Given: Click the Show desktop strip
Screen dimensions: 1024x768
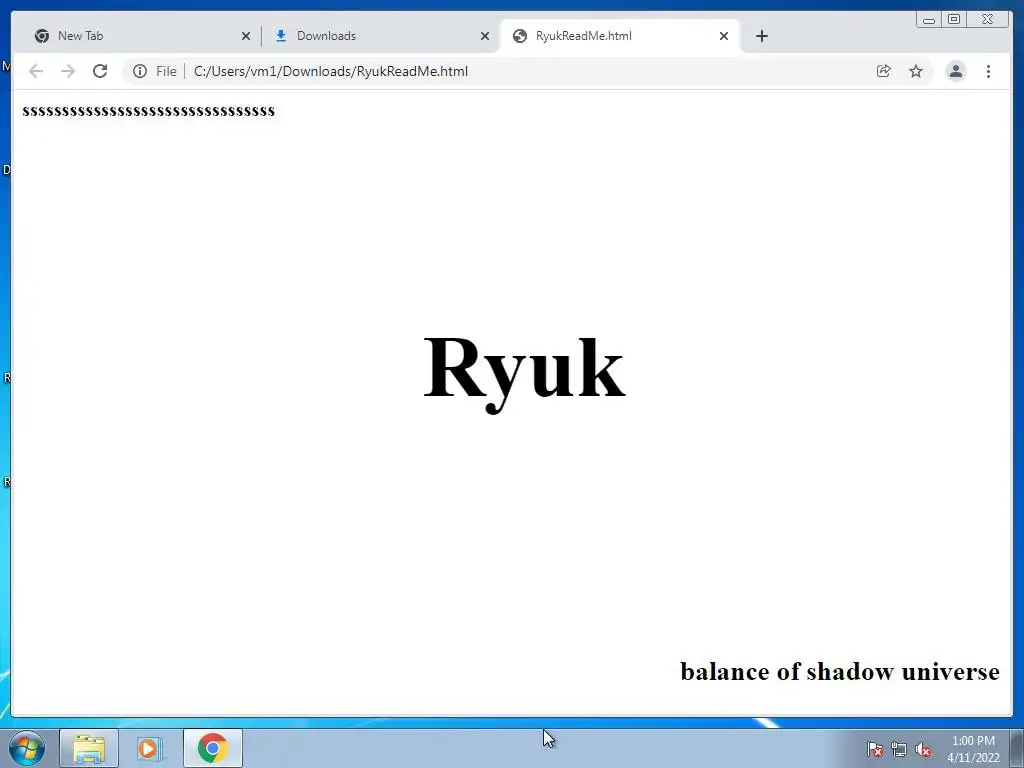Looking at the screenshot, I should [x=1017, y=748].
